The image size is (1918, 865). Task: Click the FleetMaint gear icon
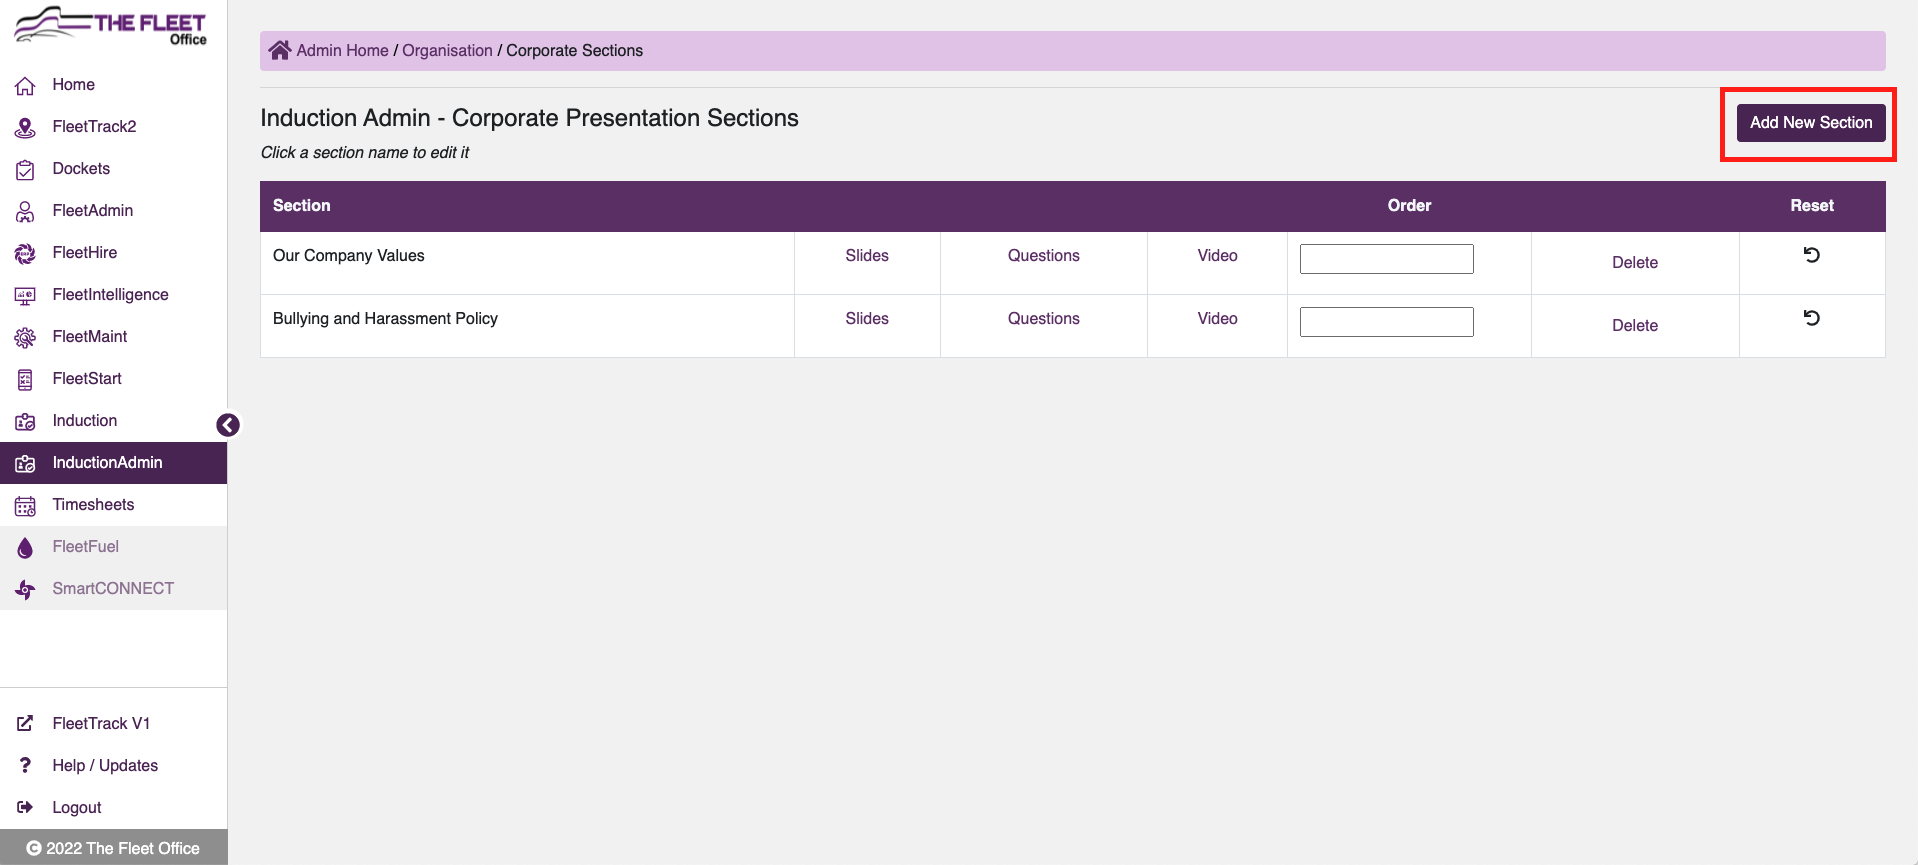click(25, 338)
